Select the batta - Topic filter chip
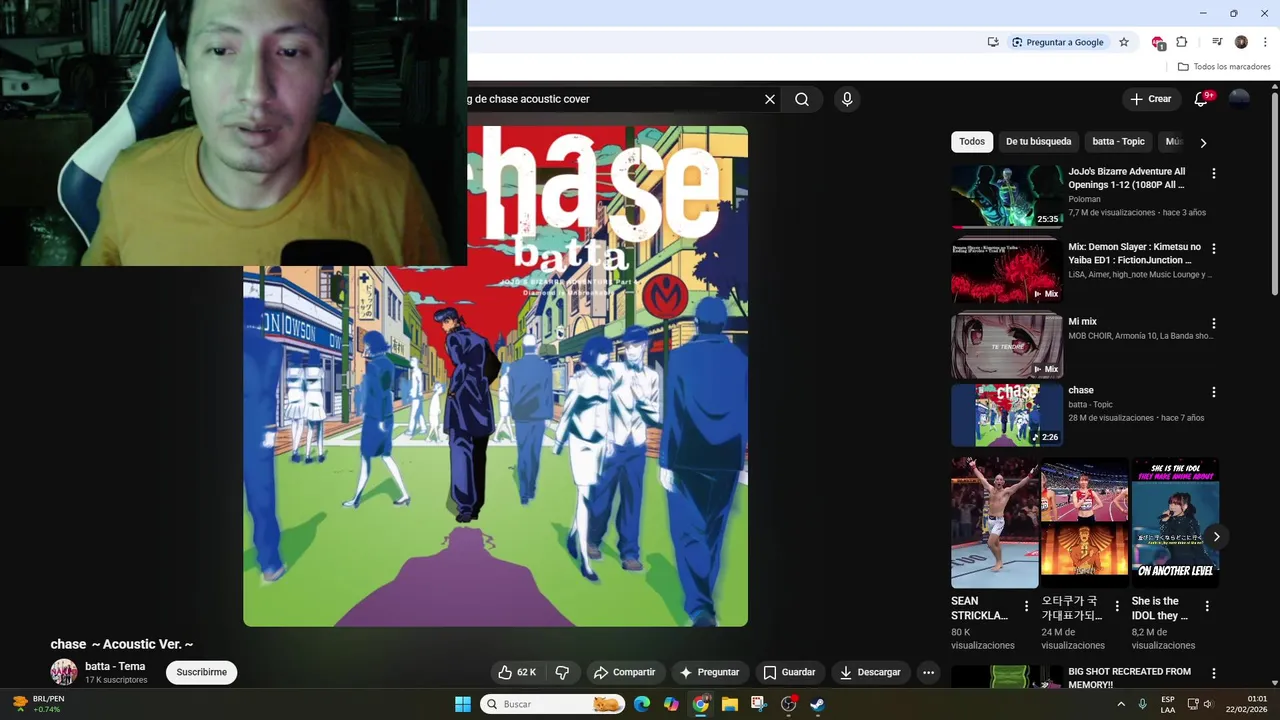Image resolution: width=1280 pixels, height=720 pixels. point(1118,142)
